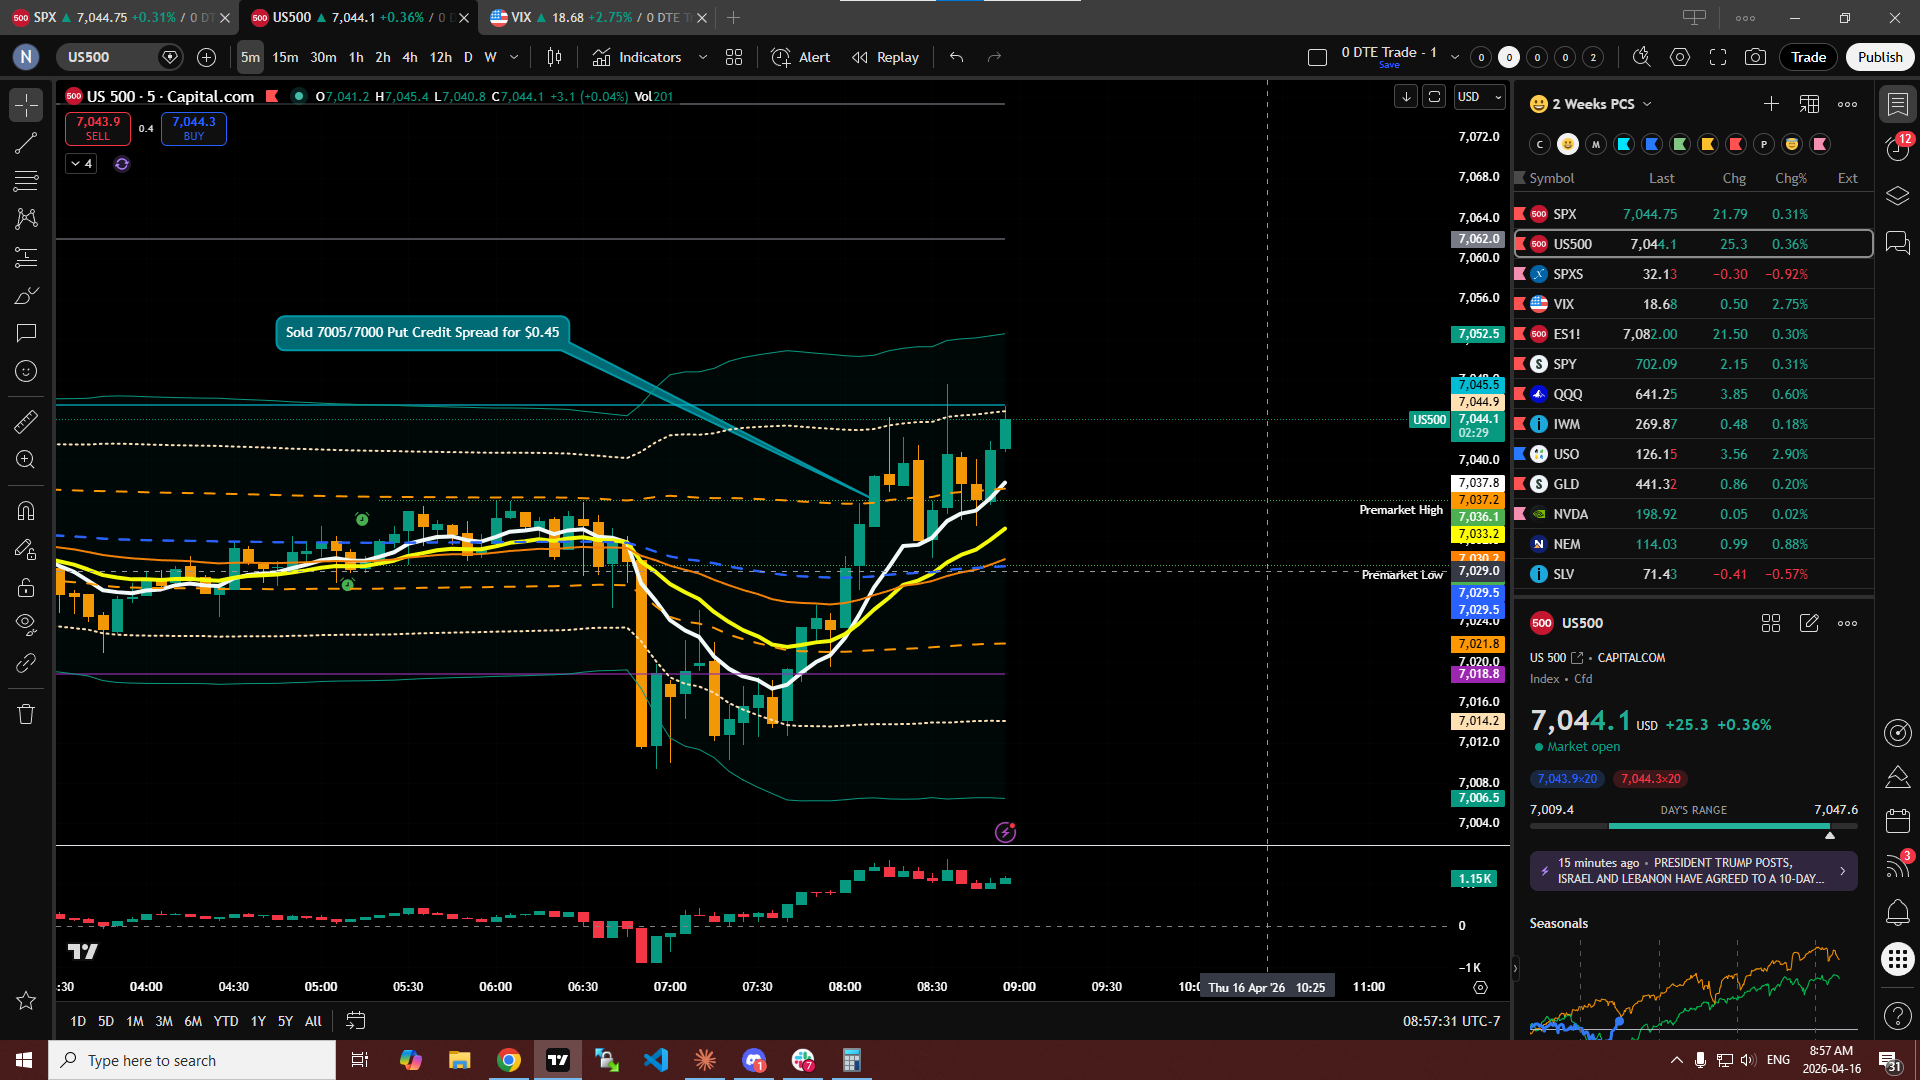This screenshot has width=1920, height=1080.
Task: Open the timeframe interval dropdown arrow
Action: (x=514, y=57)
